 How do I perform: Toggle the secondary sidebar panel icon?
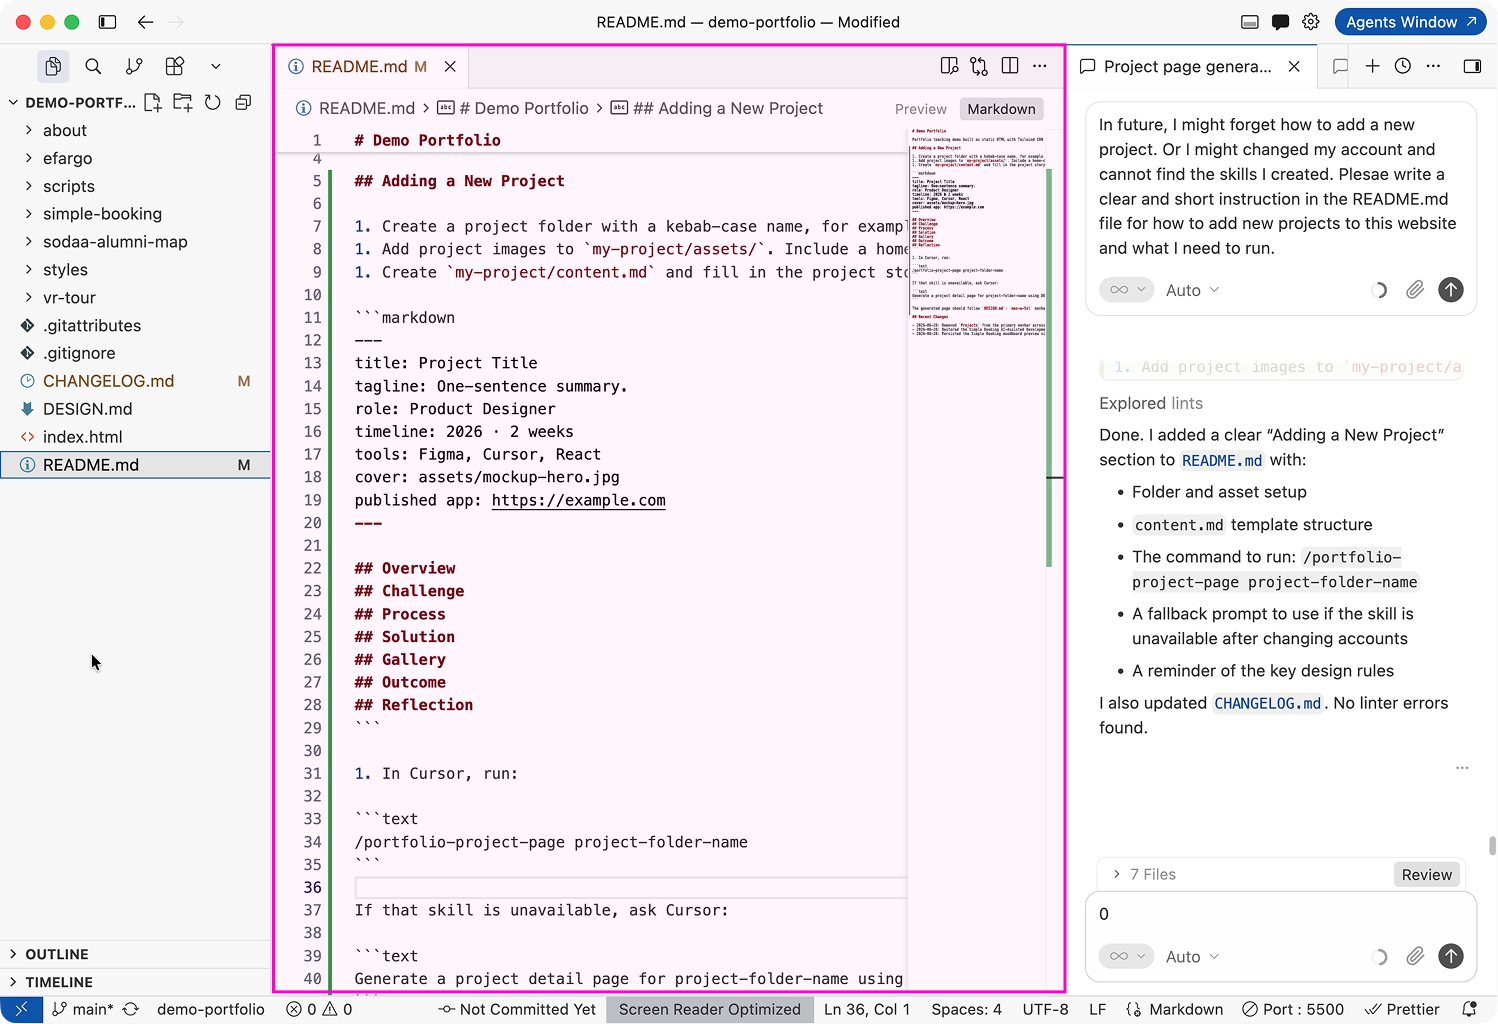1472,66
